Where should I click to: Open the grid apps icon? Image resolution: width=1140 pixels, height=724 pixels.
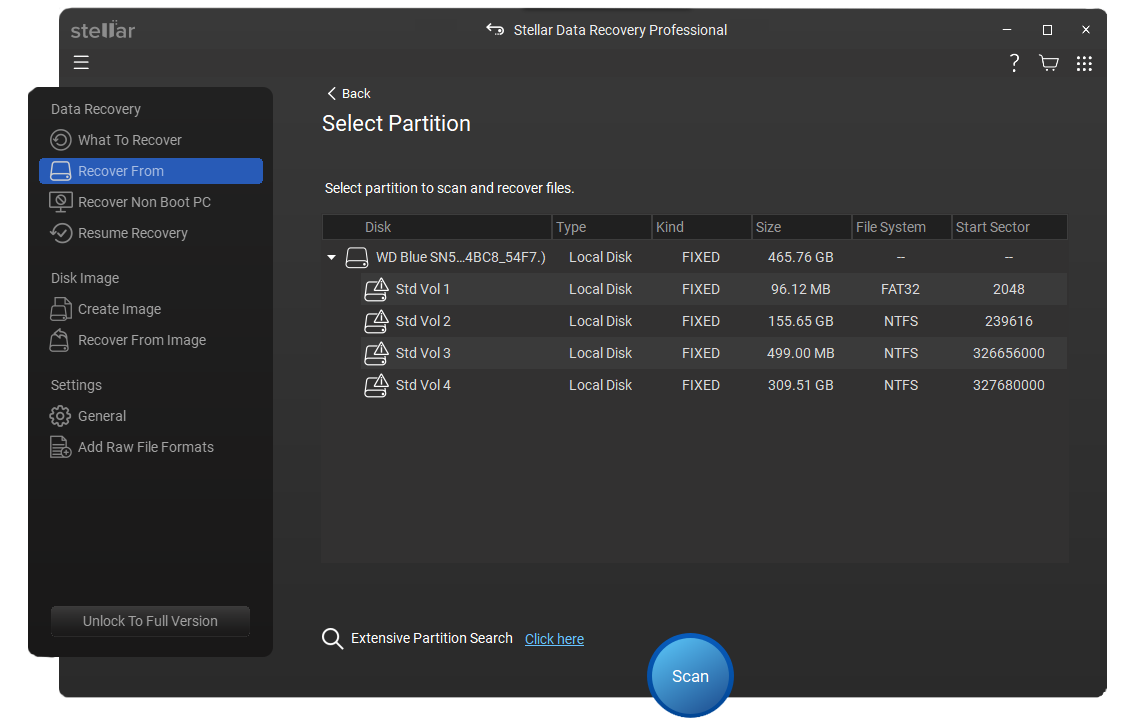point(1084,63)
